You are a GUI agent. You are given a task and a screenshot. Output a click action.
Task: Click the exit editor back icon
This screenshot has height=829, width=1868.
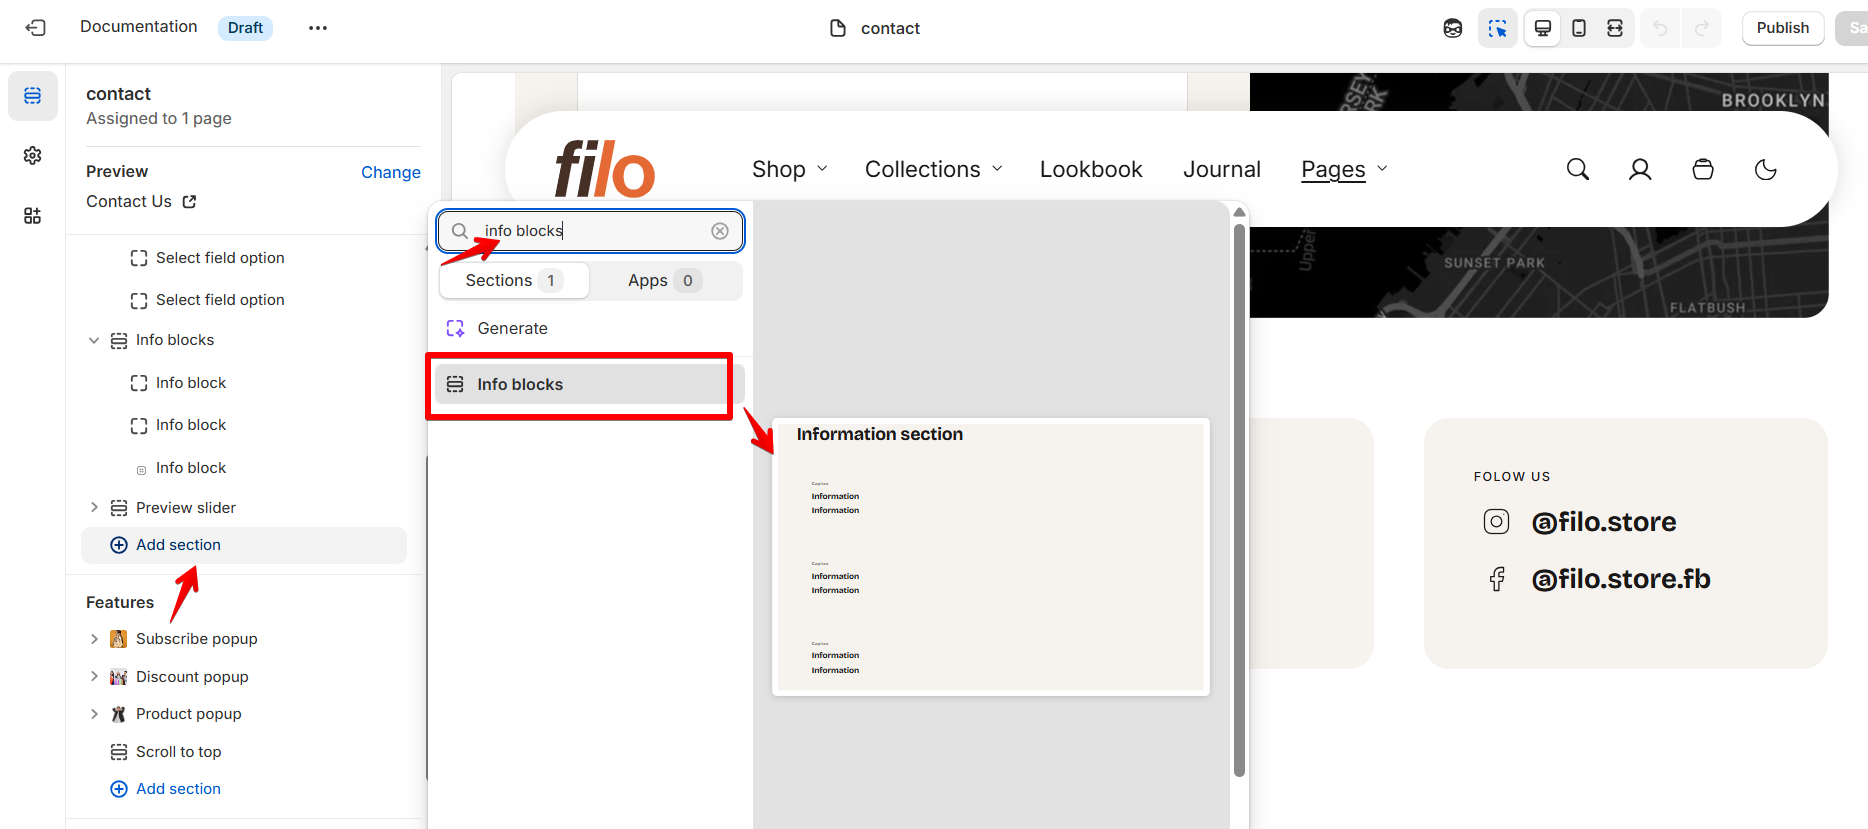(x=36, y=28)
